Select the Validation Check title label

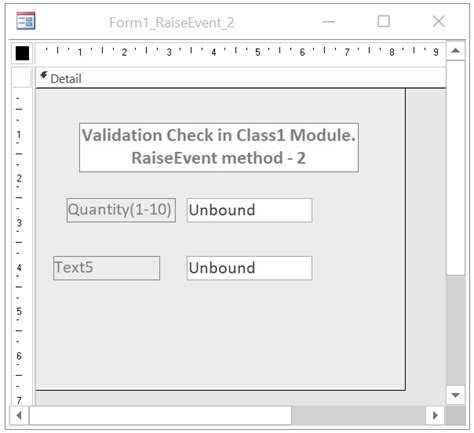[219, 147]
